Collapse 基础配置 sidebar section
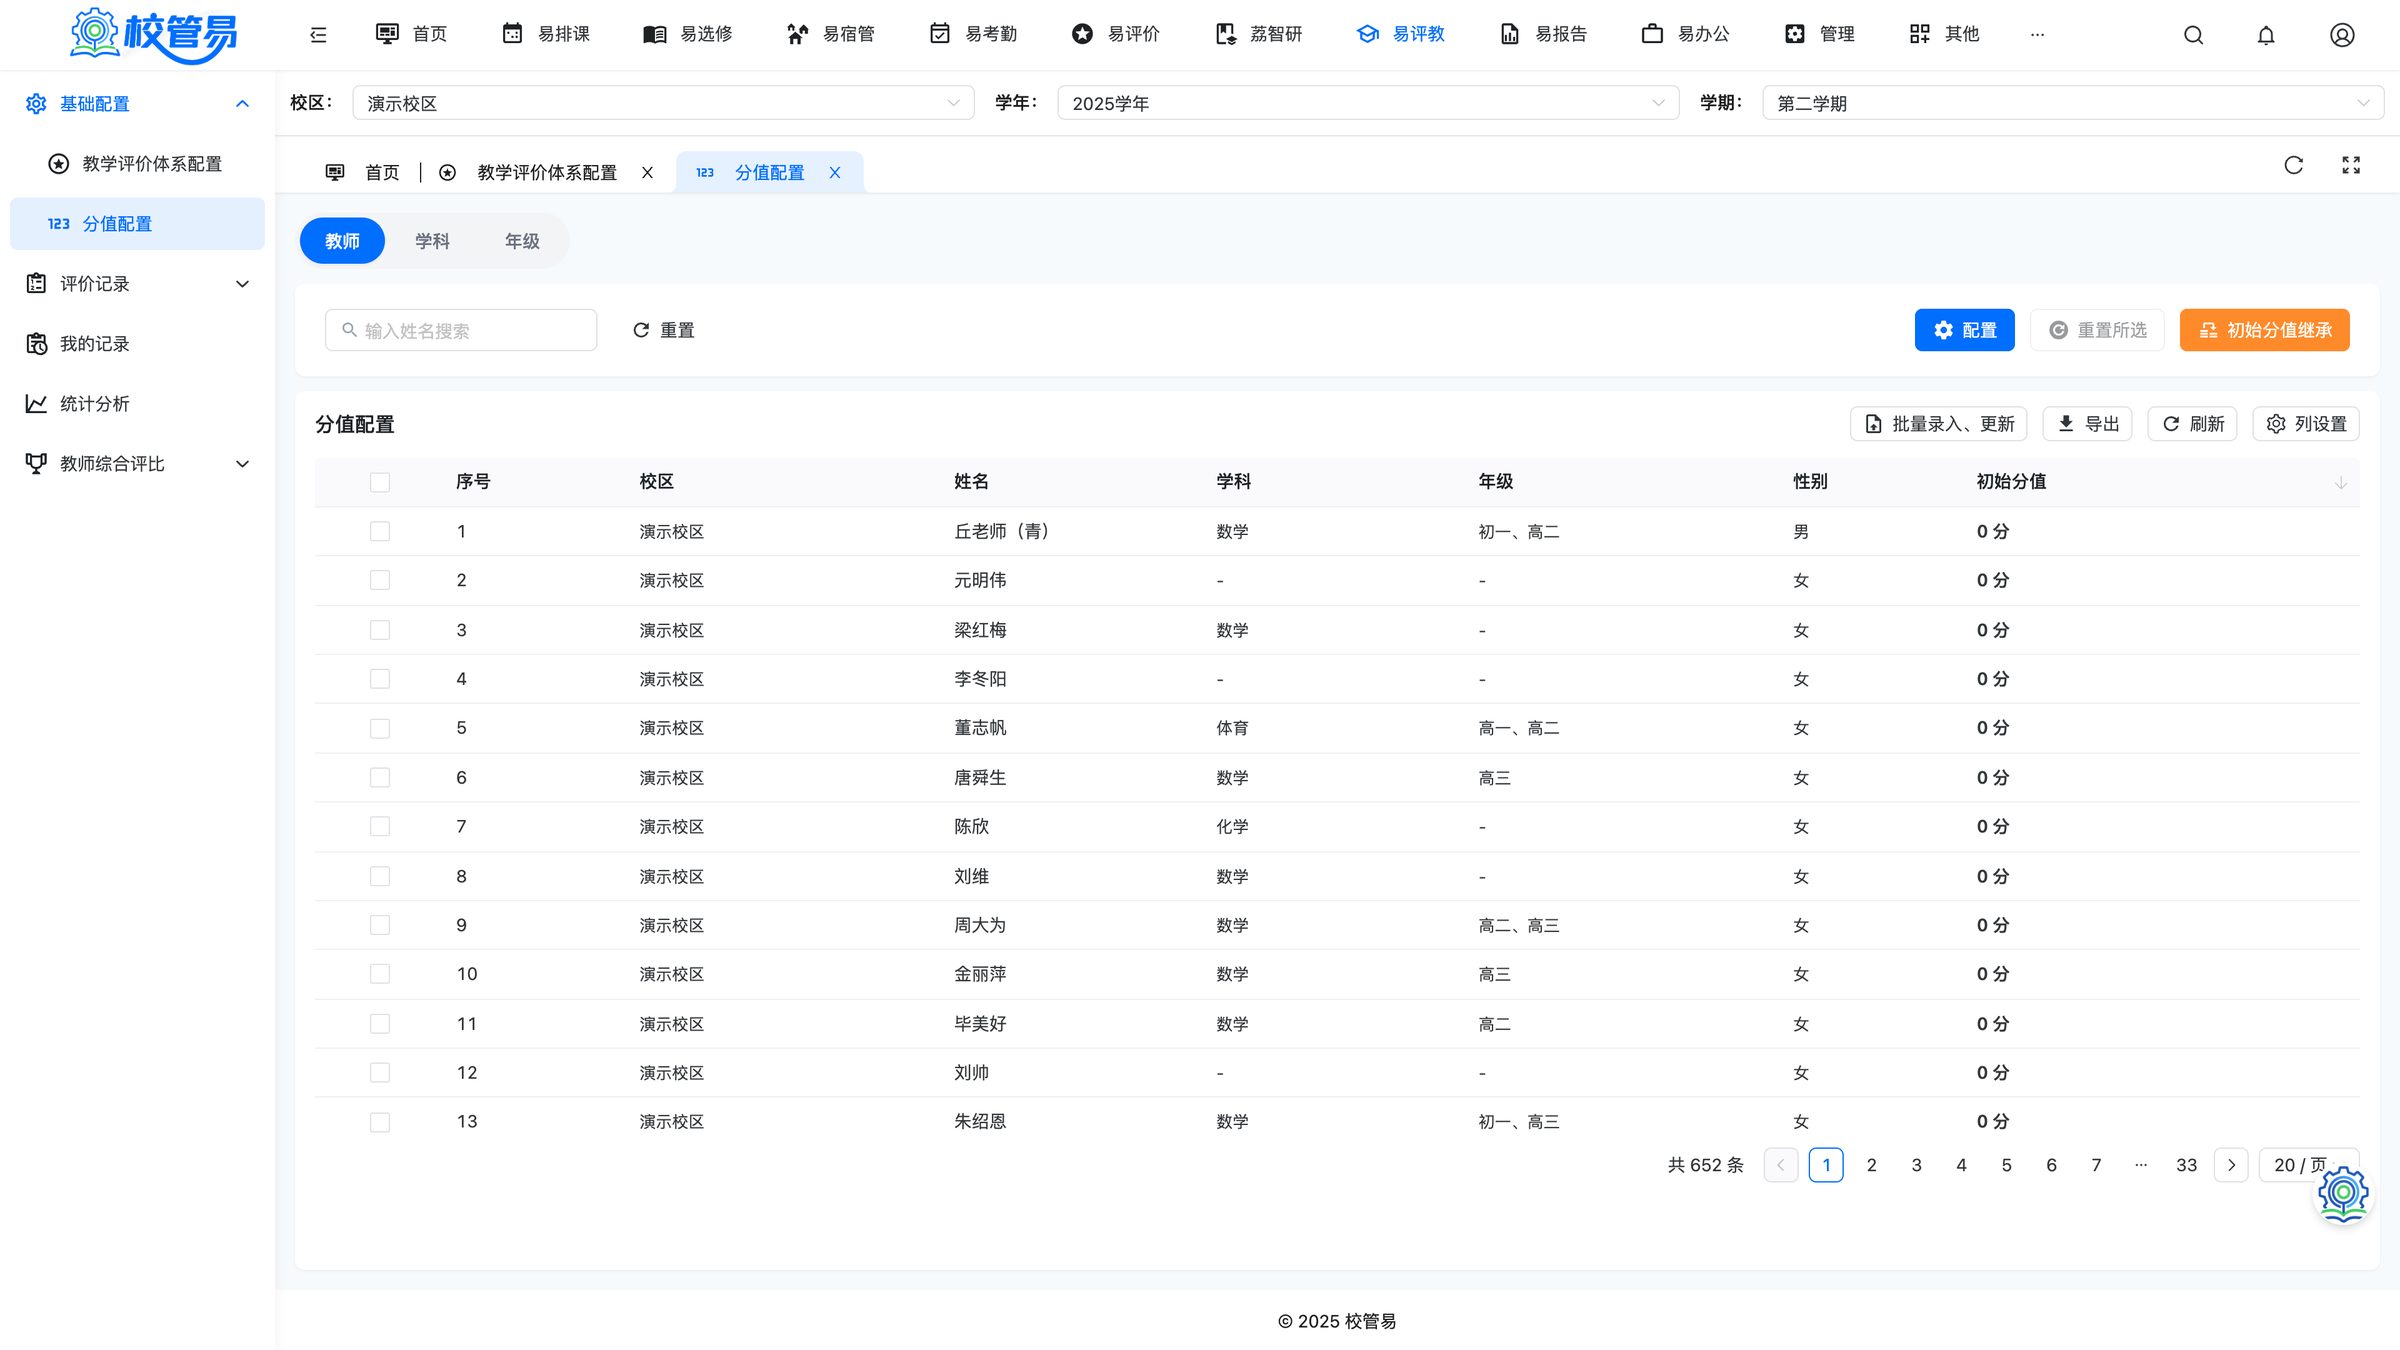Screen dimensions: 2400x1350 [x=137, y=104]
